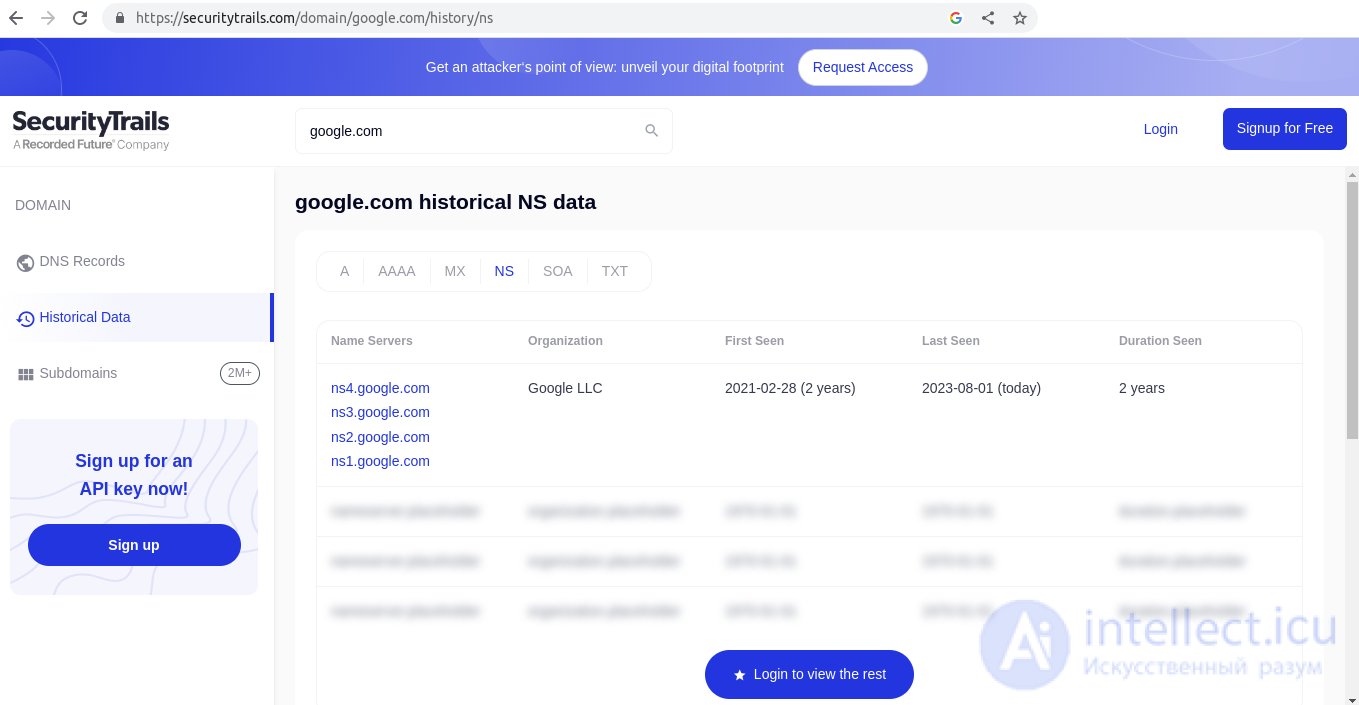Click the 2 years duration cell
Screen dimensions: 1359x705
1142,388
